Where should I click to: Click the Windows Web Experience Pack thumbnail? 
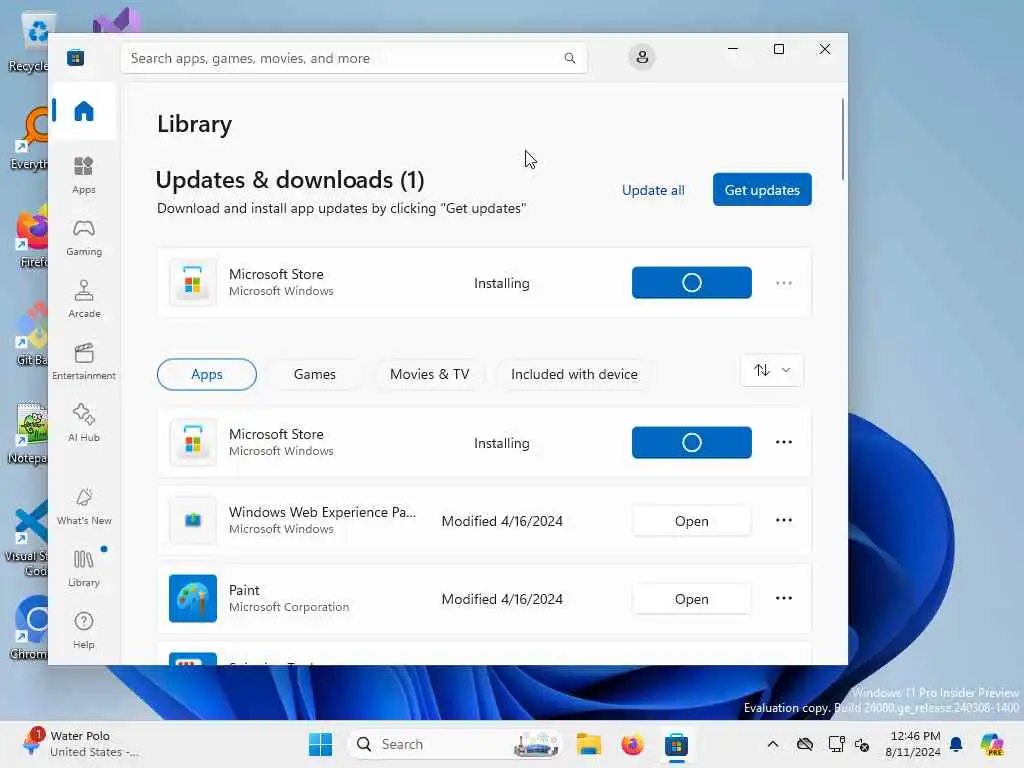pos(193,520)
